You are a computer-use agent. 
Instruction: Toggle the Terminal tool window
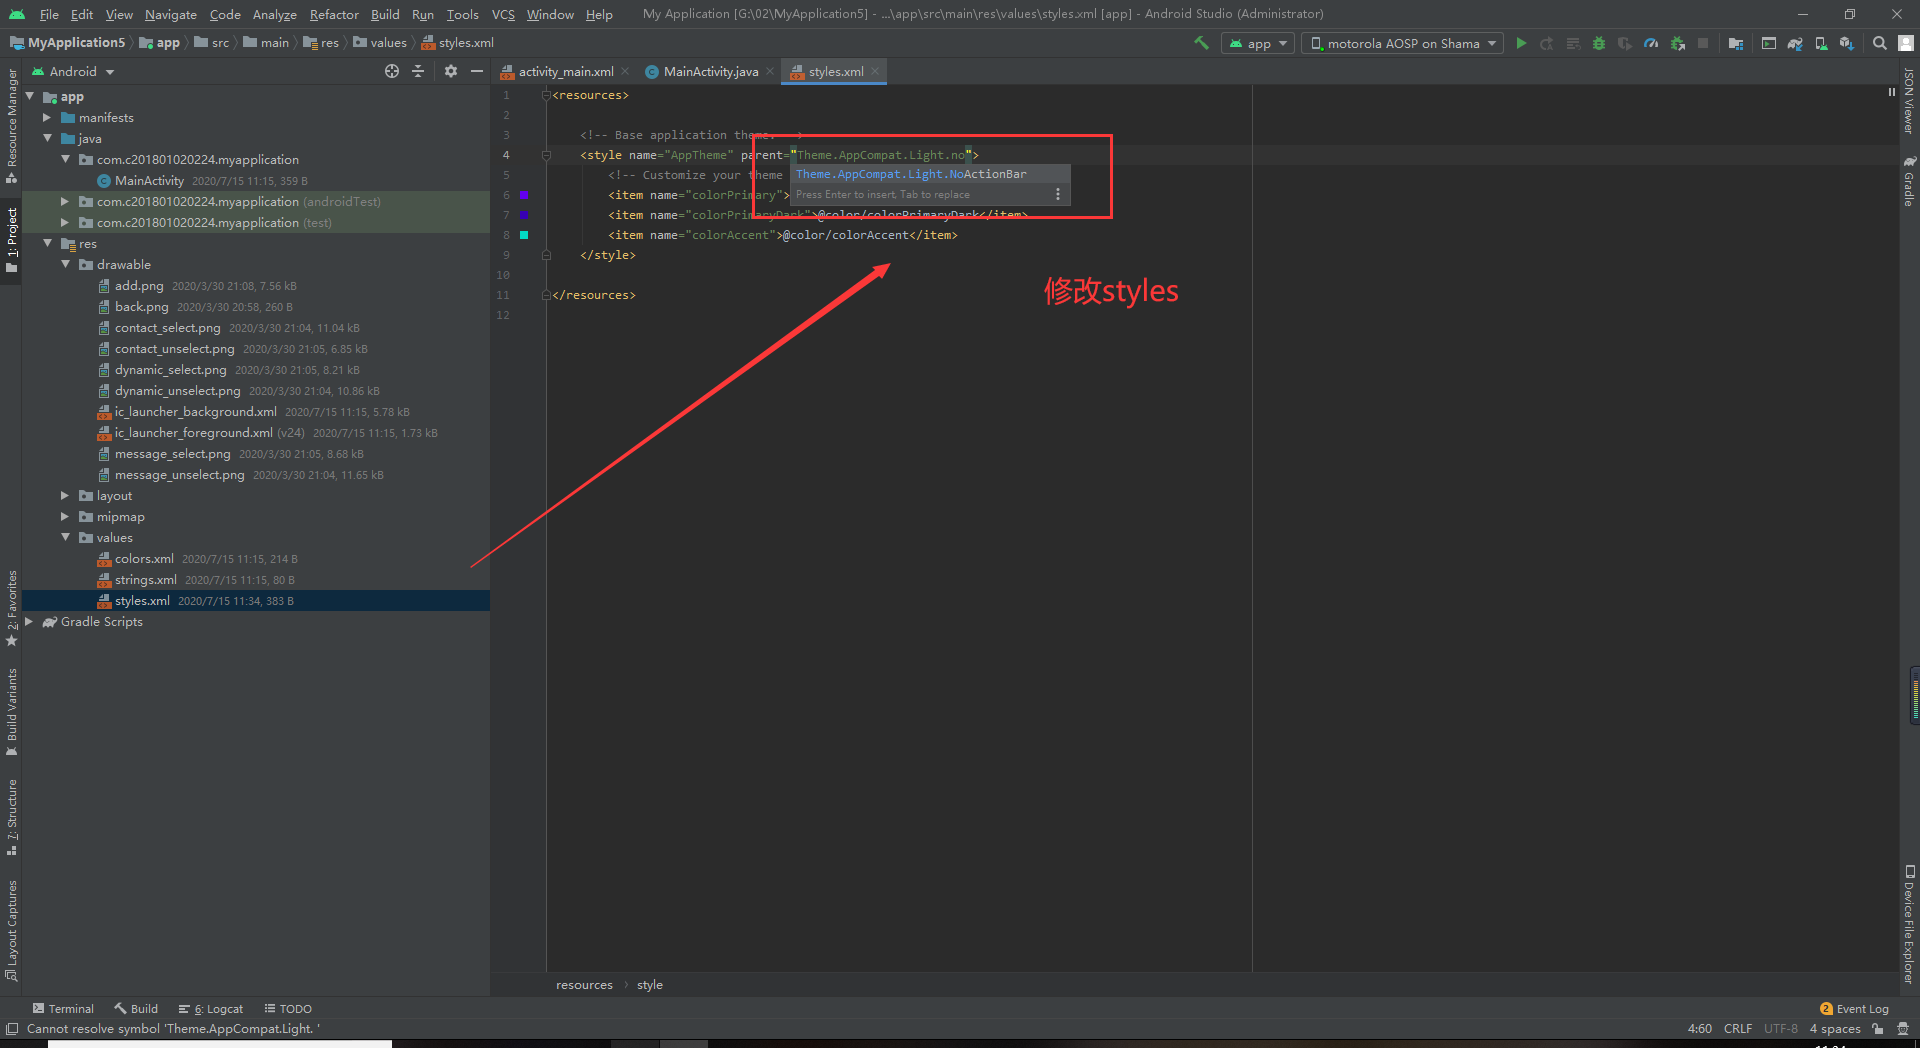click(x=63, y=1009)
